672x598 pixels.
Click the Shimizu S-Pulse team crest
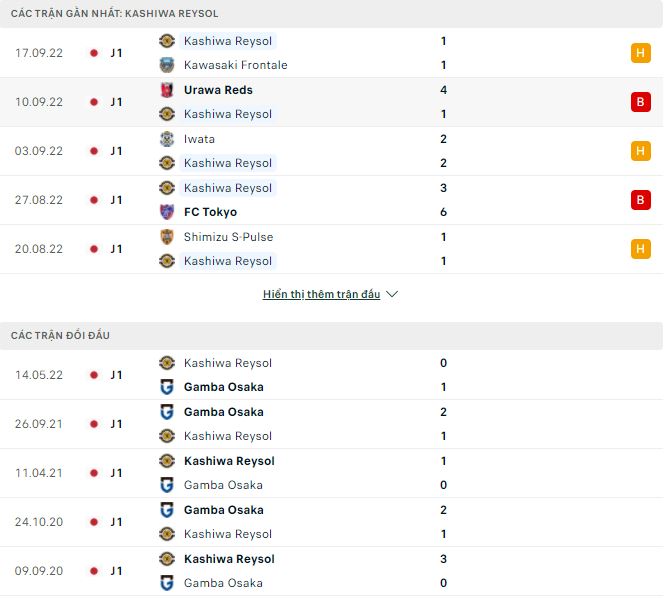[x=167, y=237]
